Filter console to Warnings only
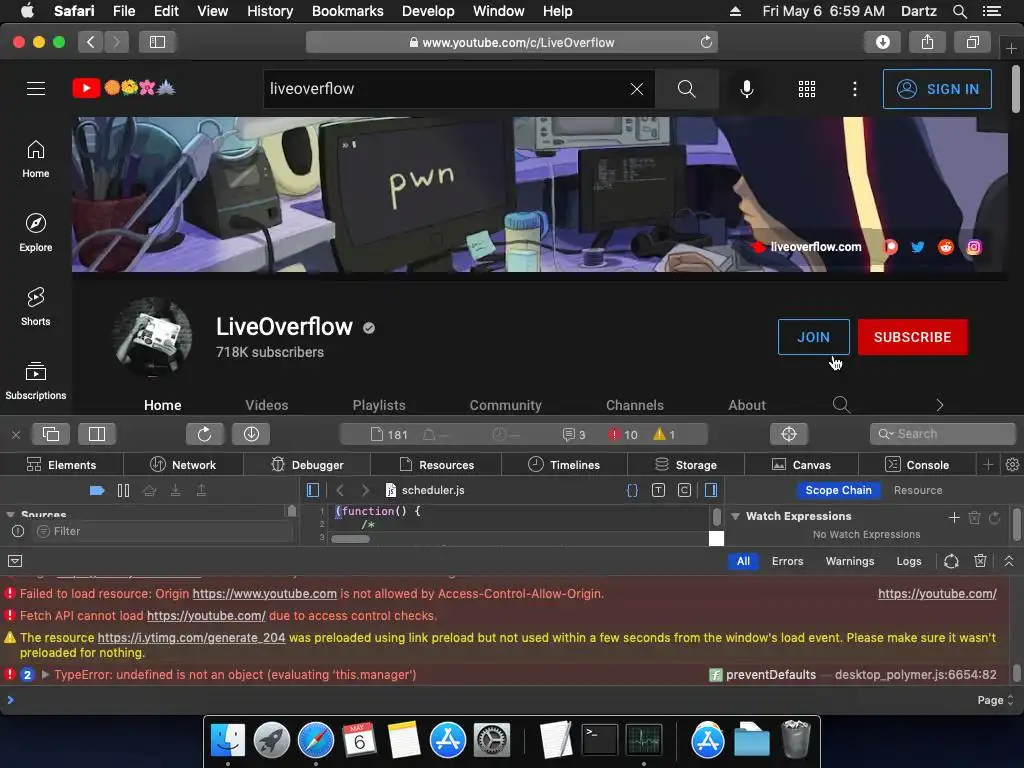Screen dimensions: 1024x768 click(x=850, y=561)
